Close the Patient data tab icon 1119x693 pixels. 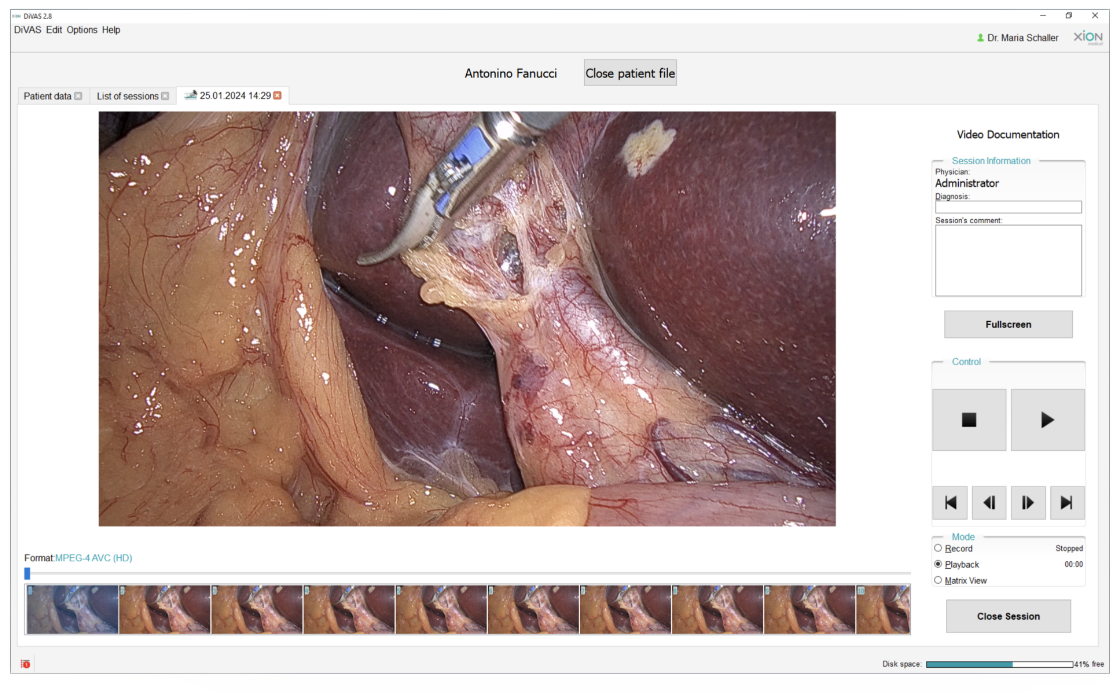pyautogui.click(x=79, y=96)
